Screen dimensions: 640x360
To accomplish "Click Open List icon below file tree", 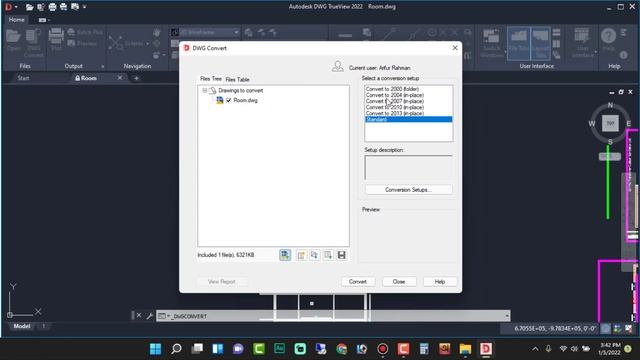I will 315,255.
